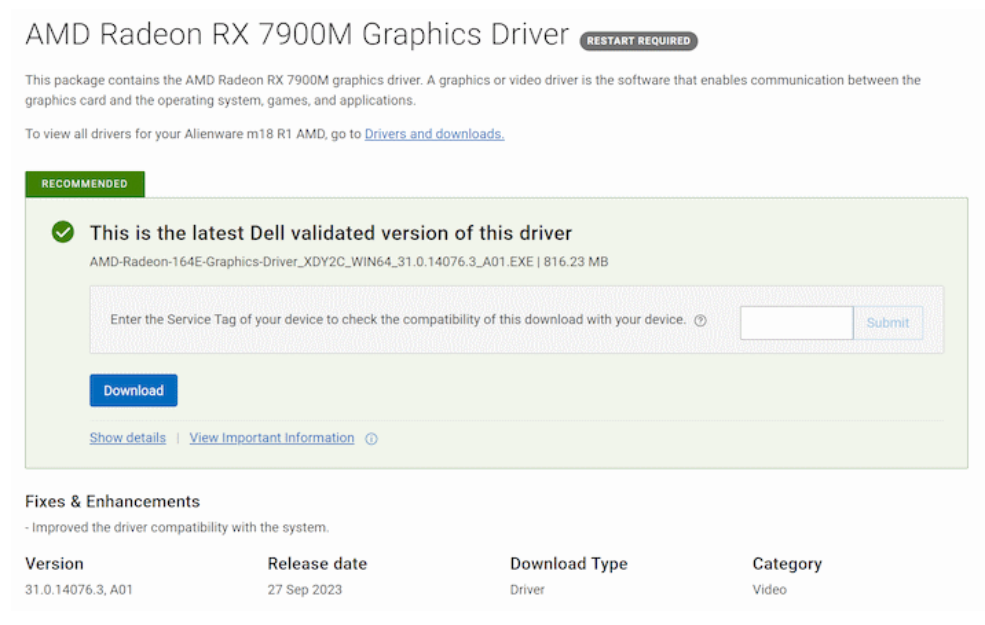Click the version value 31.0.14076.3, A01
This screenshot has height=625, width=985.
[x=79, y=589]
